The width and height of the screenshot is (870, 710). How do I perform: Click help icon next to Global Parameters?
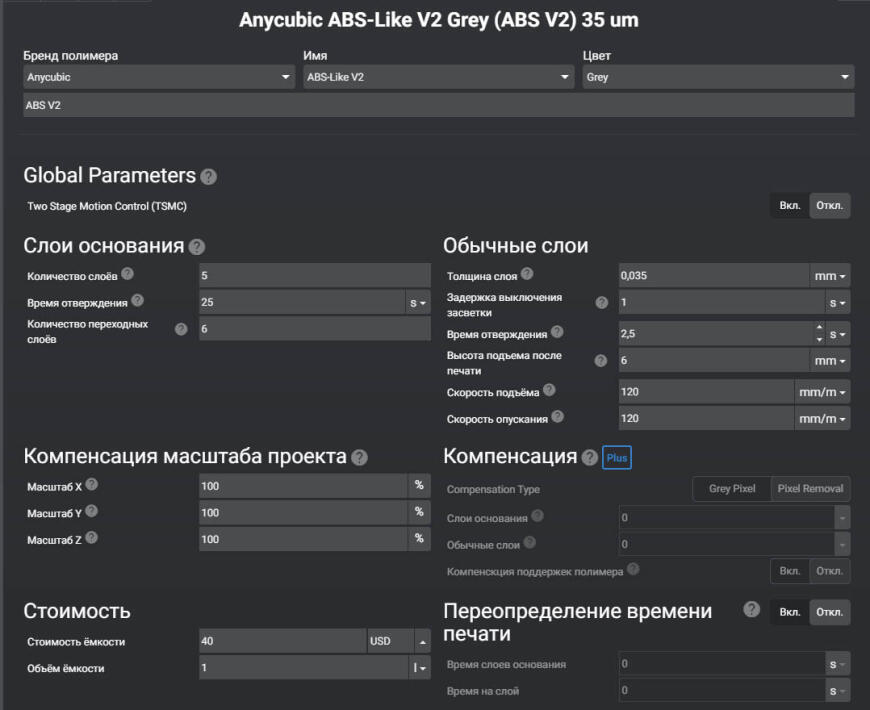coord(208,177)
